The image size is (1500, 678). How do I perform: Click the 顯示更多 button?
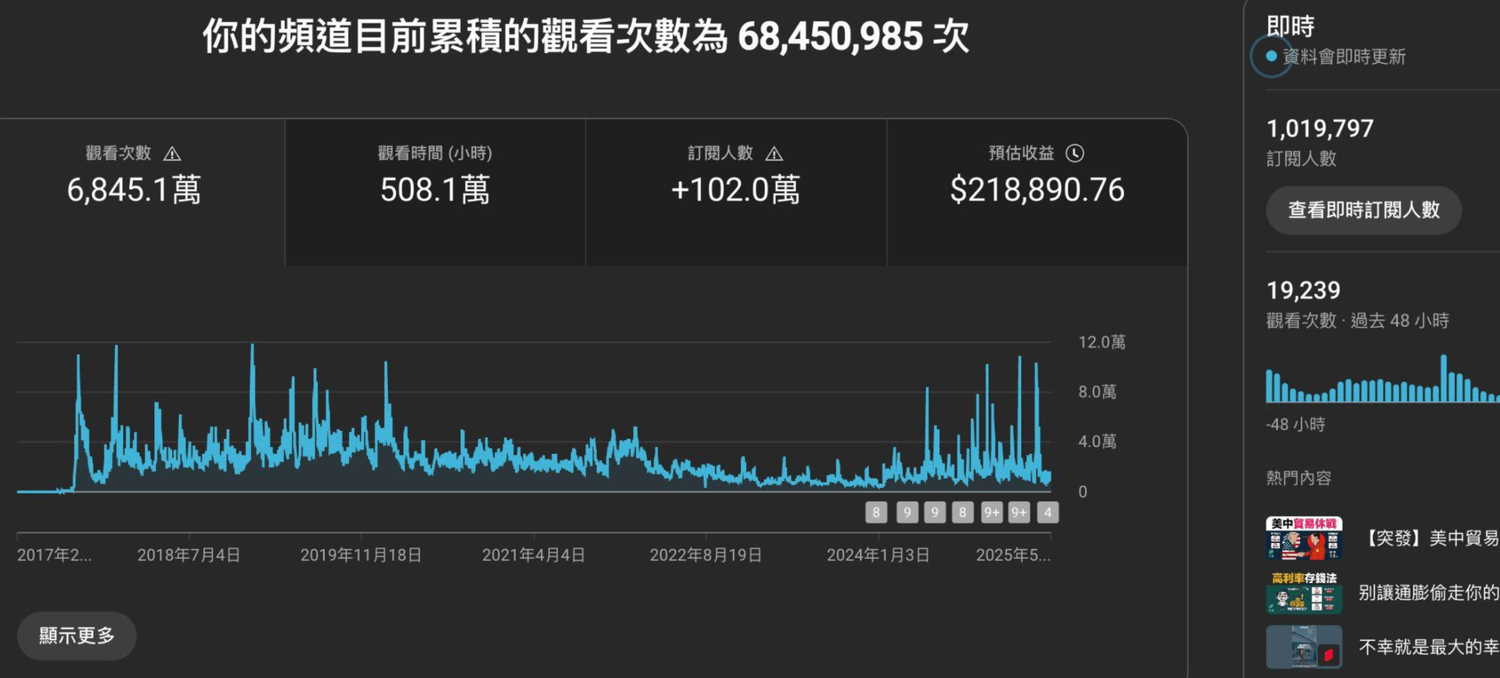(x=77, y=636)
